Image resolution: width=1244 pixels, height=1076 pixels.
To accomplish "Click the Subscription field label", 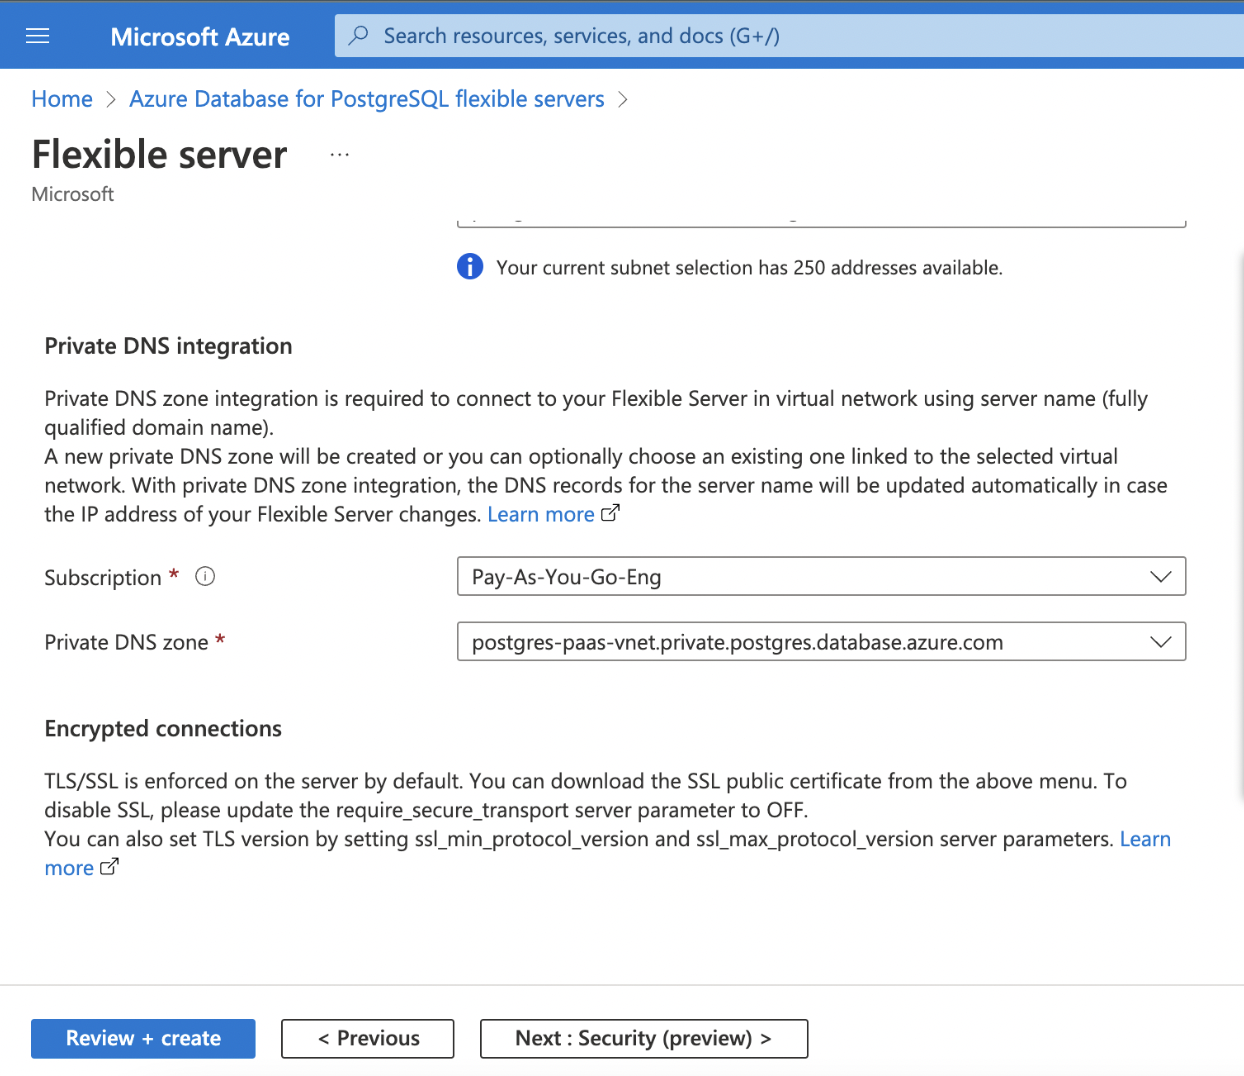I will [103, 578].
